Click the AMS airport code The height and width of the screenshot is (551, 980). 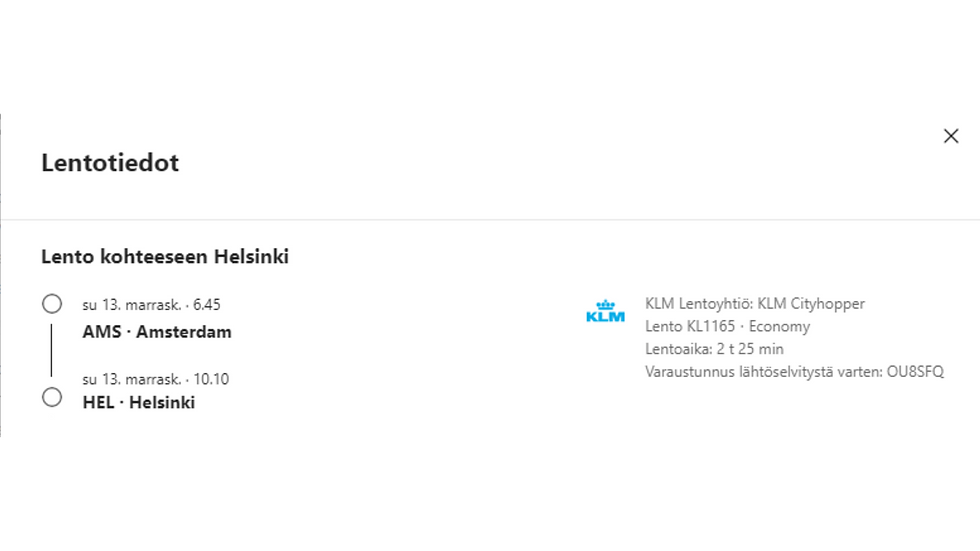pyautogui.click(x=101, y=332)
